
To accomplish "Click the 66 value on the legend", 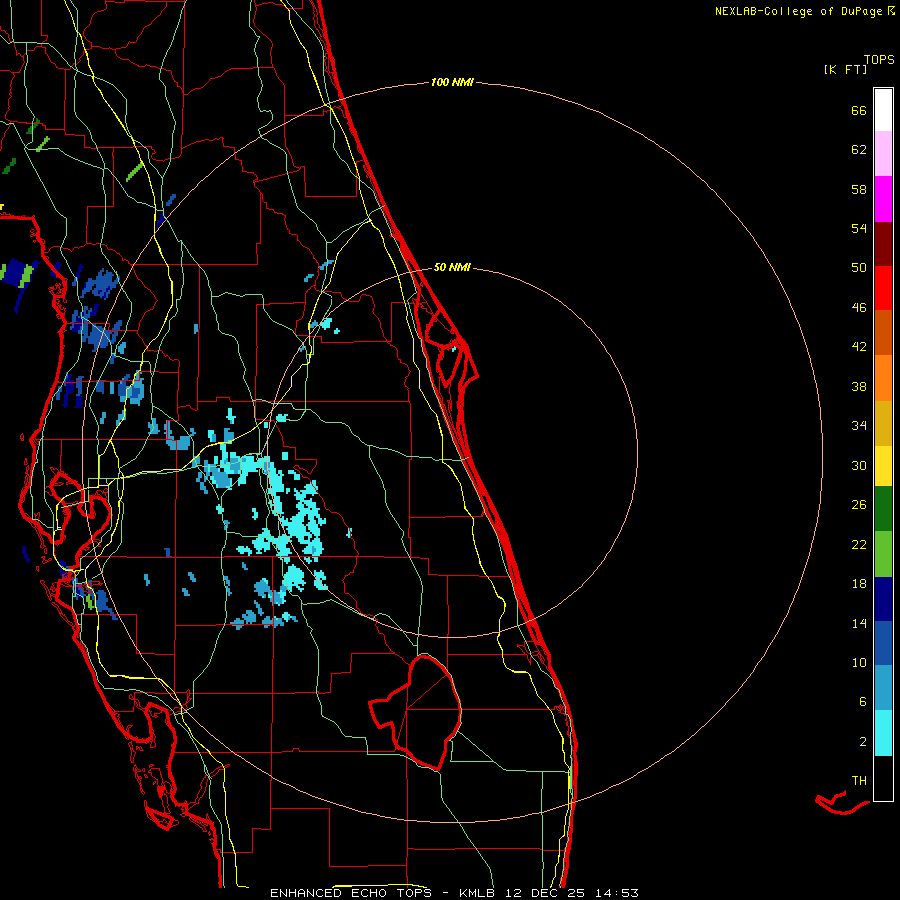I will (859, 110).
